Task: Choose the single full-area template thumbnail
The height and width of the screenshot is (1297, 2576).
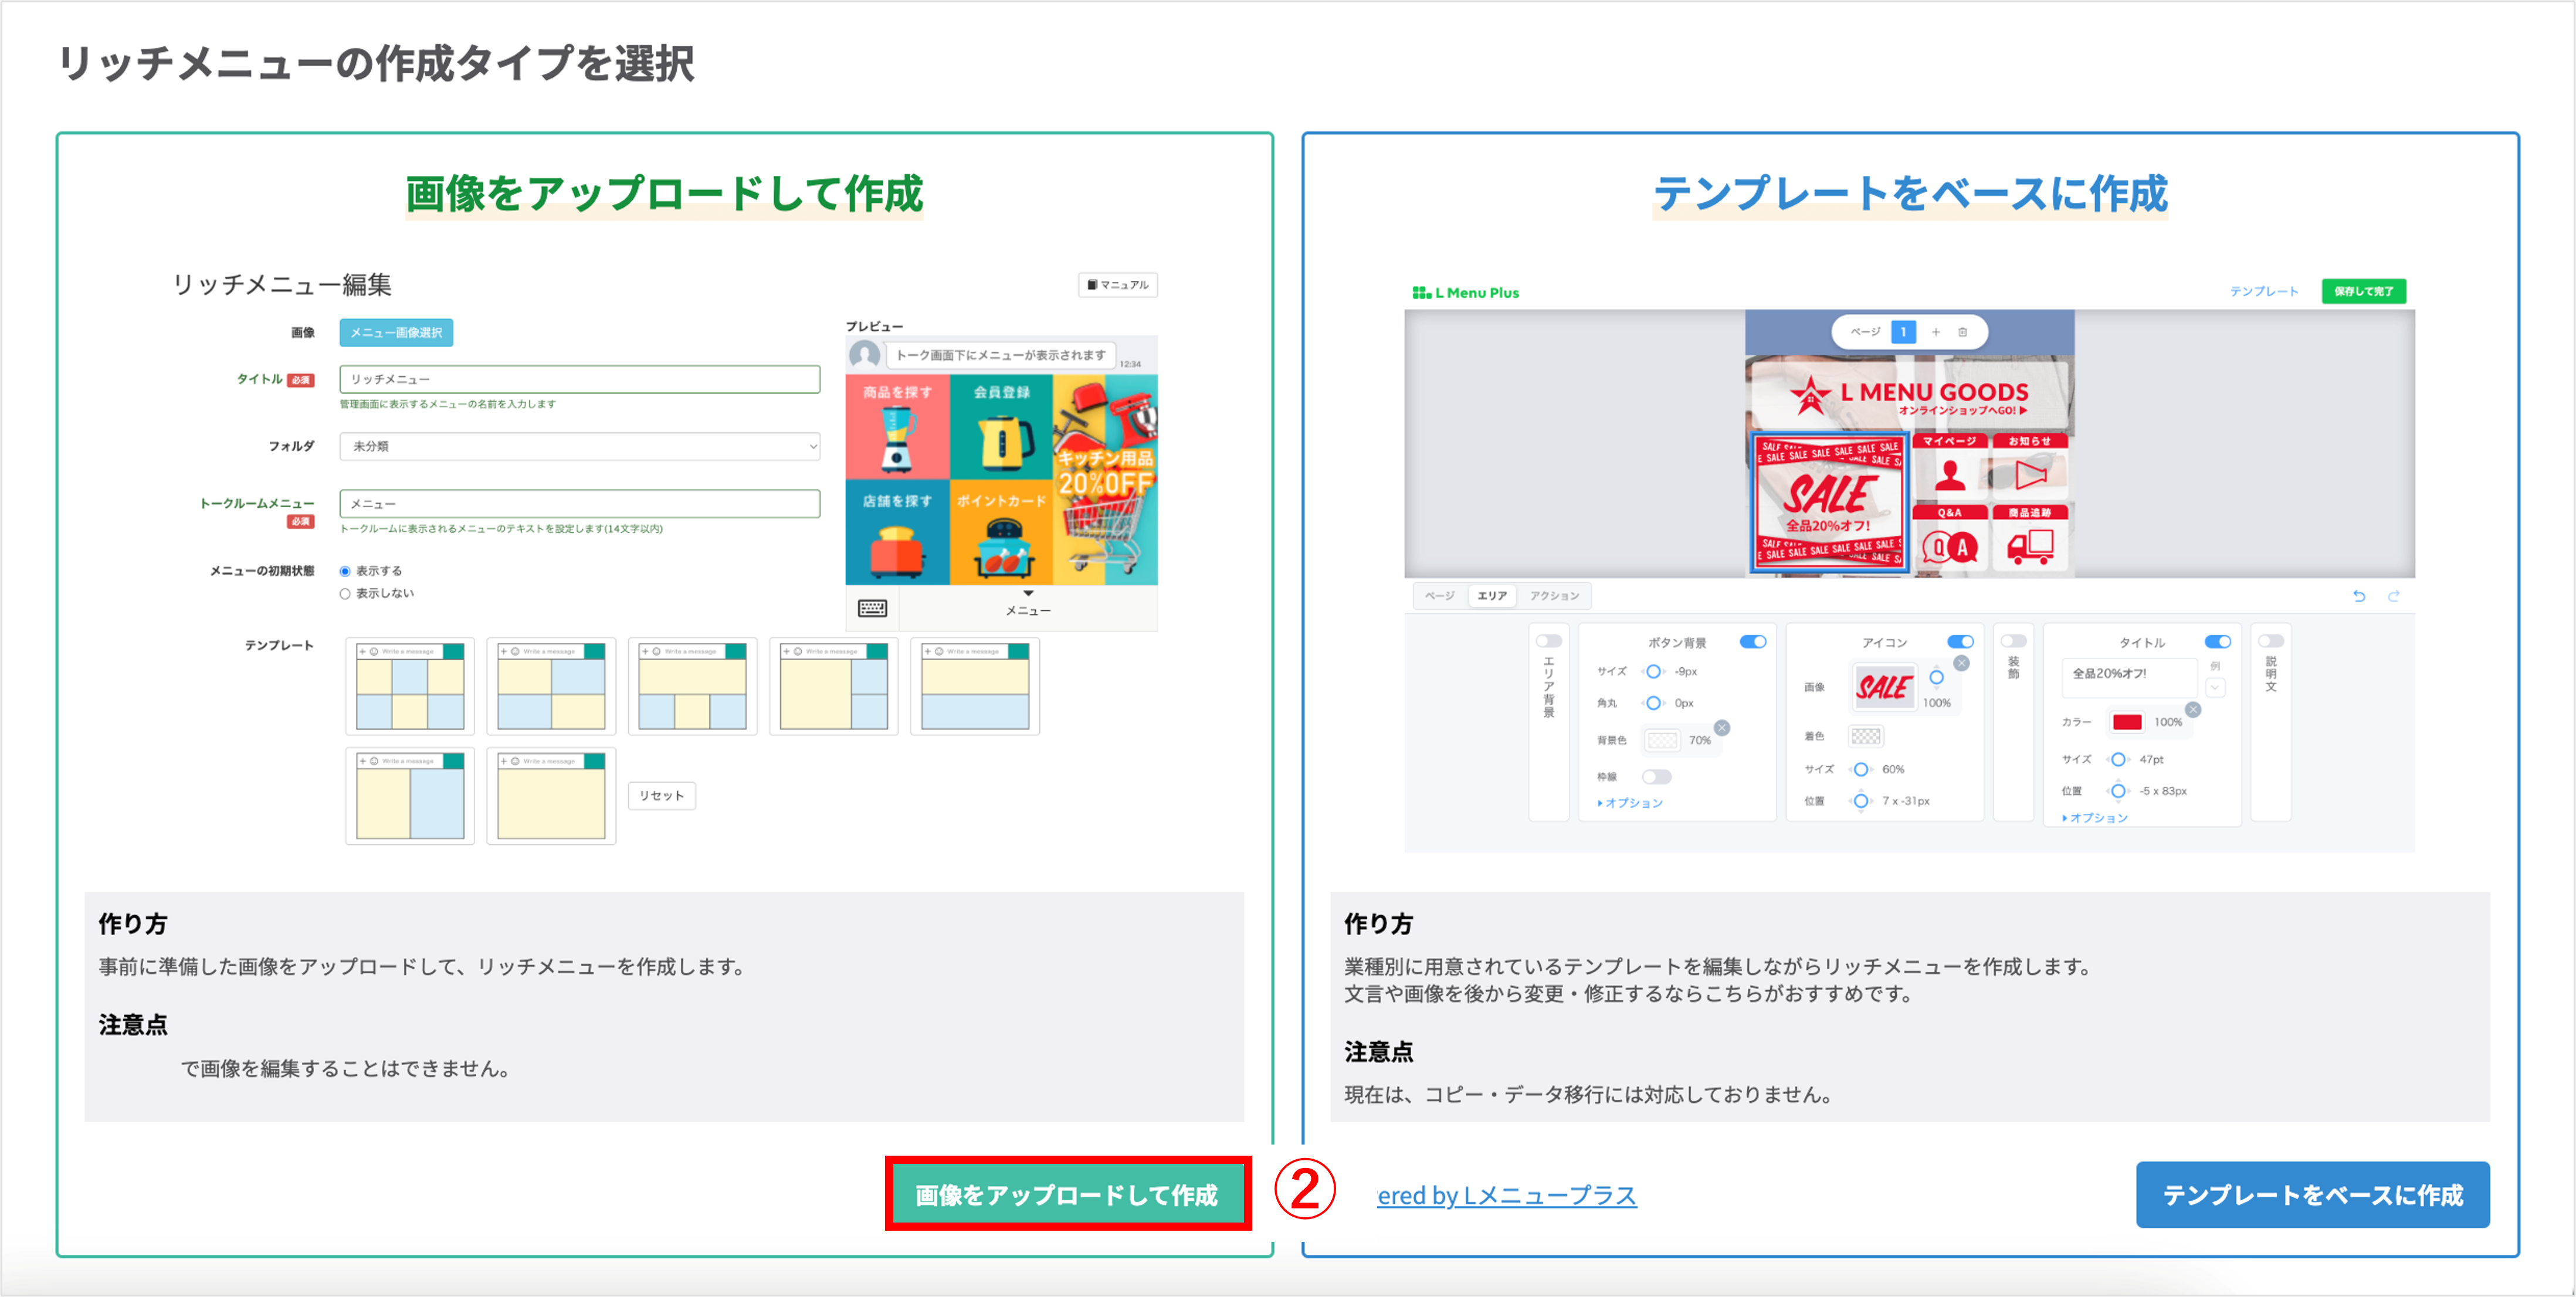Action: click(x=551, y=796)
